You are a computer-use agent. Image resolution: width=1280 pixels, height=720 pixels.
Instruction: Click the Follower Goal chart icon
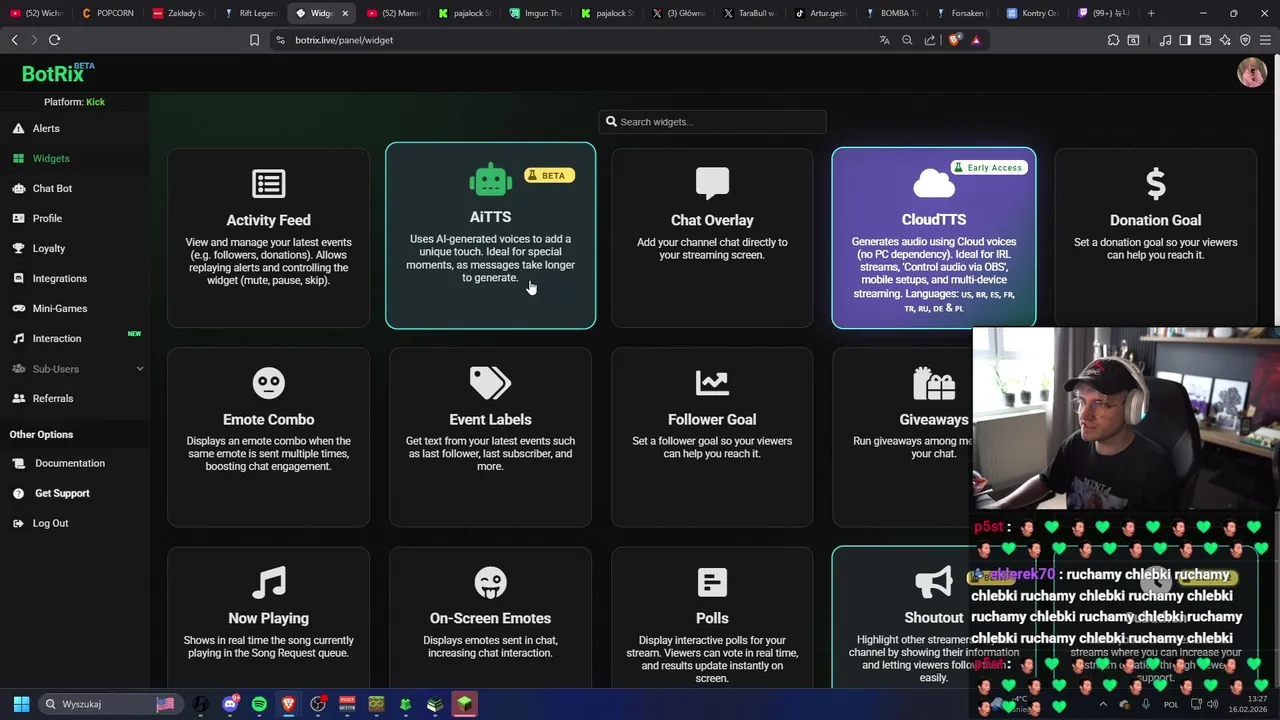click(x=712, y=383)
